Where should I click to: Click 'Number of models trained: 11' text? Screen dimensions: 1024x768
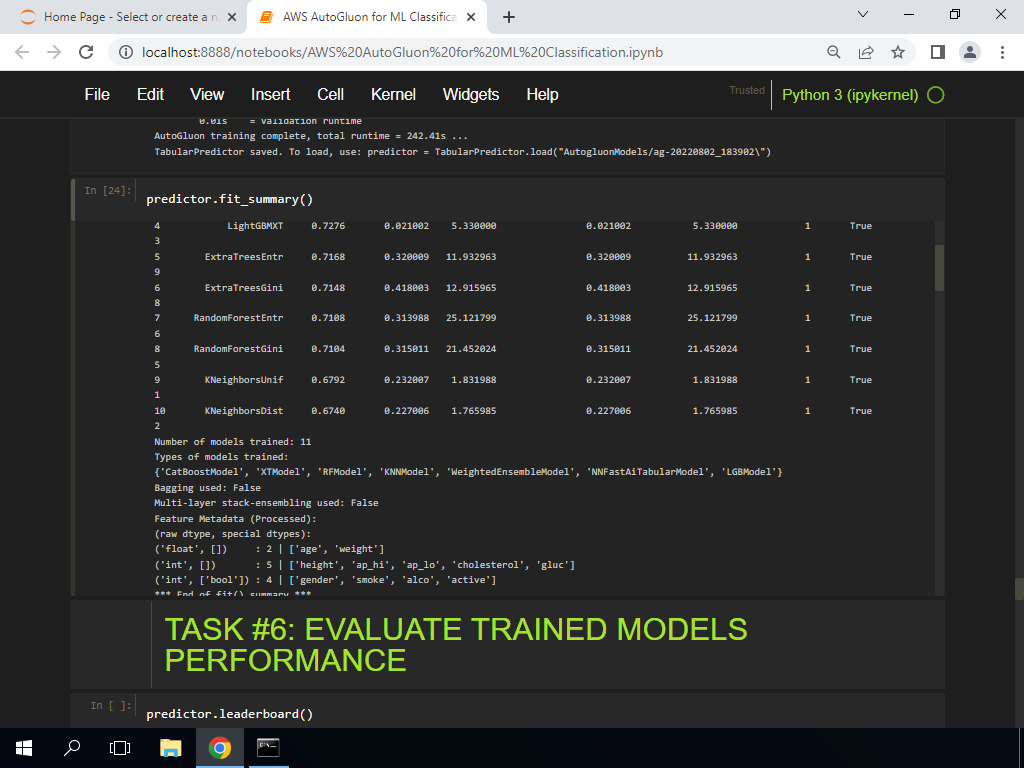pyautogui.click(x=232, y=441)
